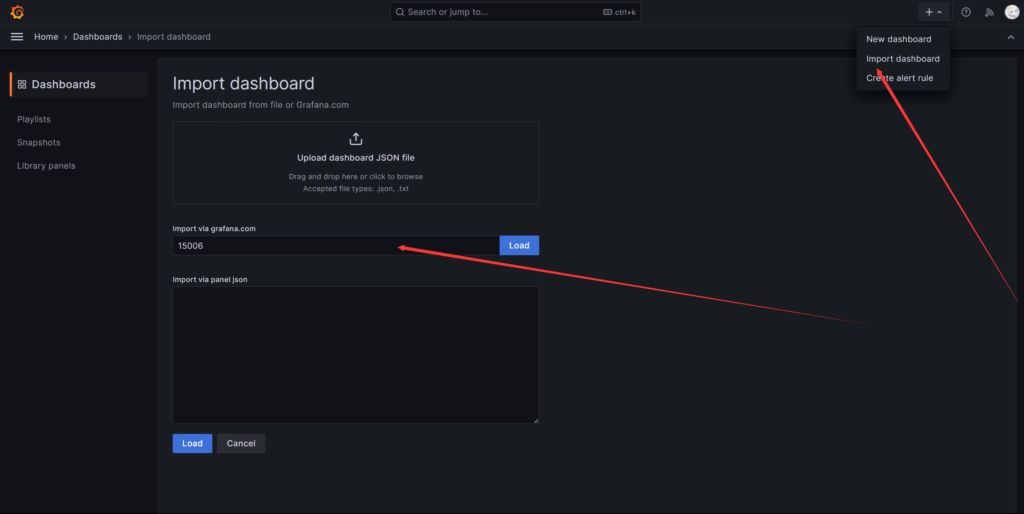
Task: Click the grafana.com ID input field
Action: click(x=336, y=246)
